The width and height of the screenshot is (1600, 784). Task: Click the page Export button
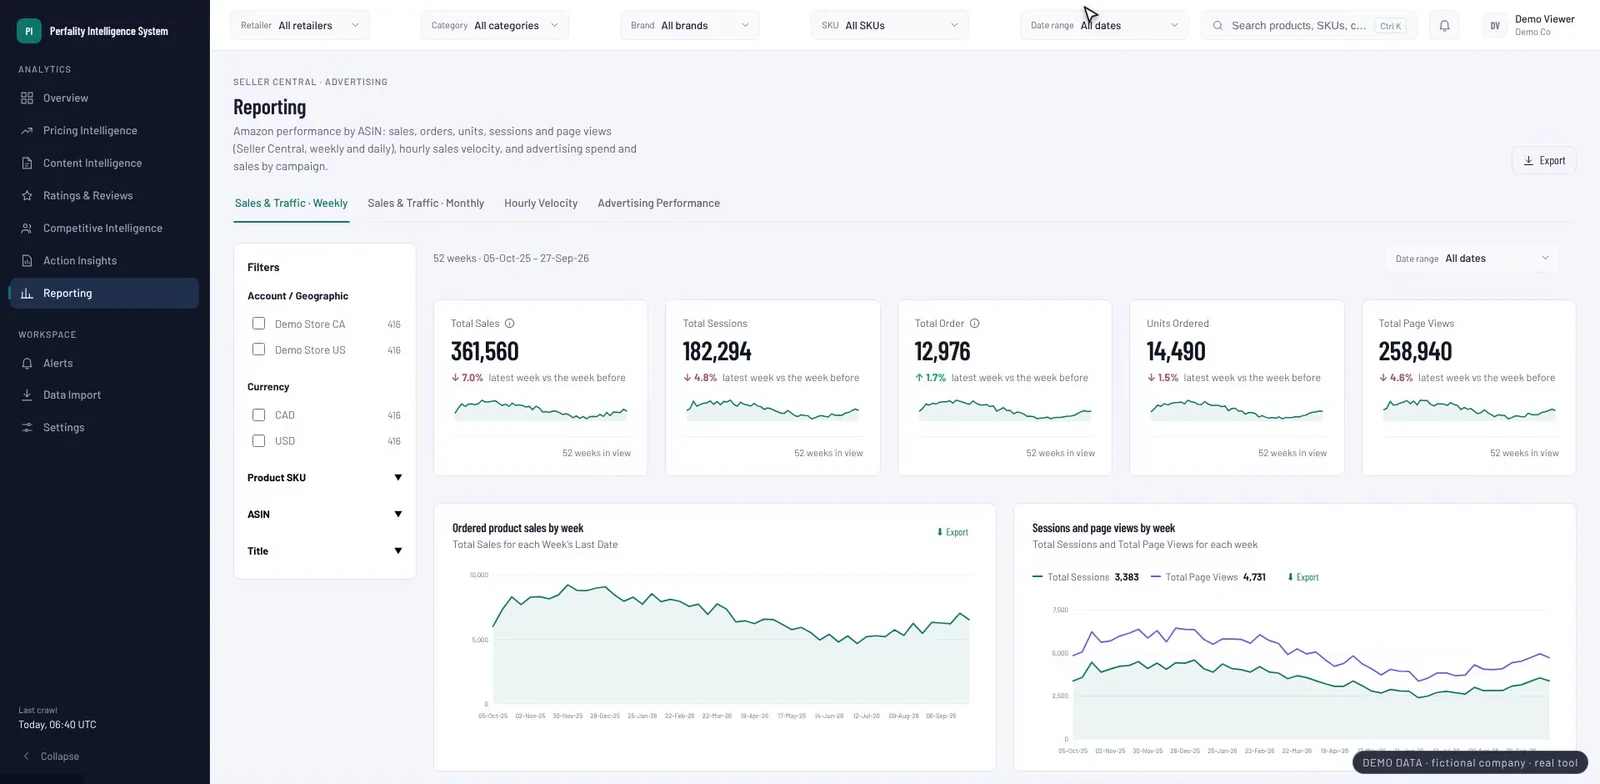[x=1544, y=161]
